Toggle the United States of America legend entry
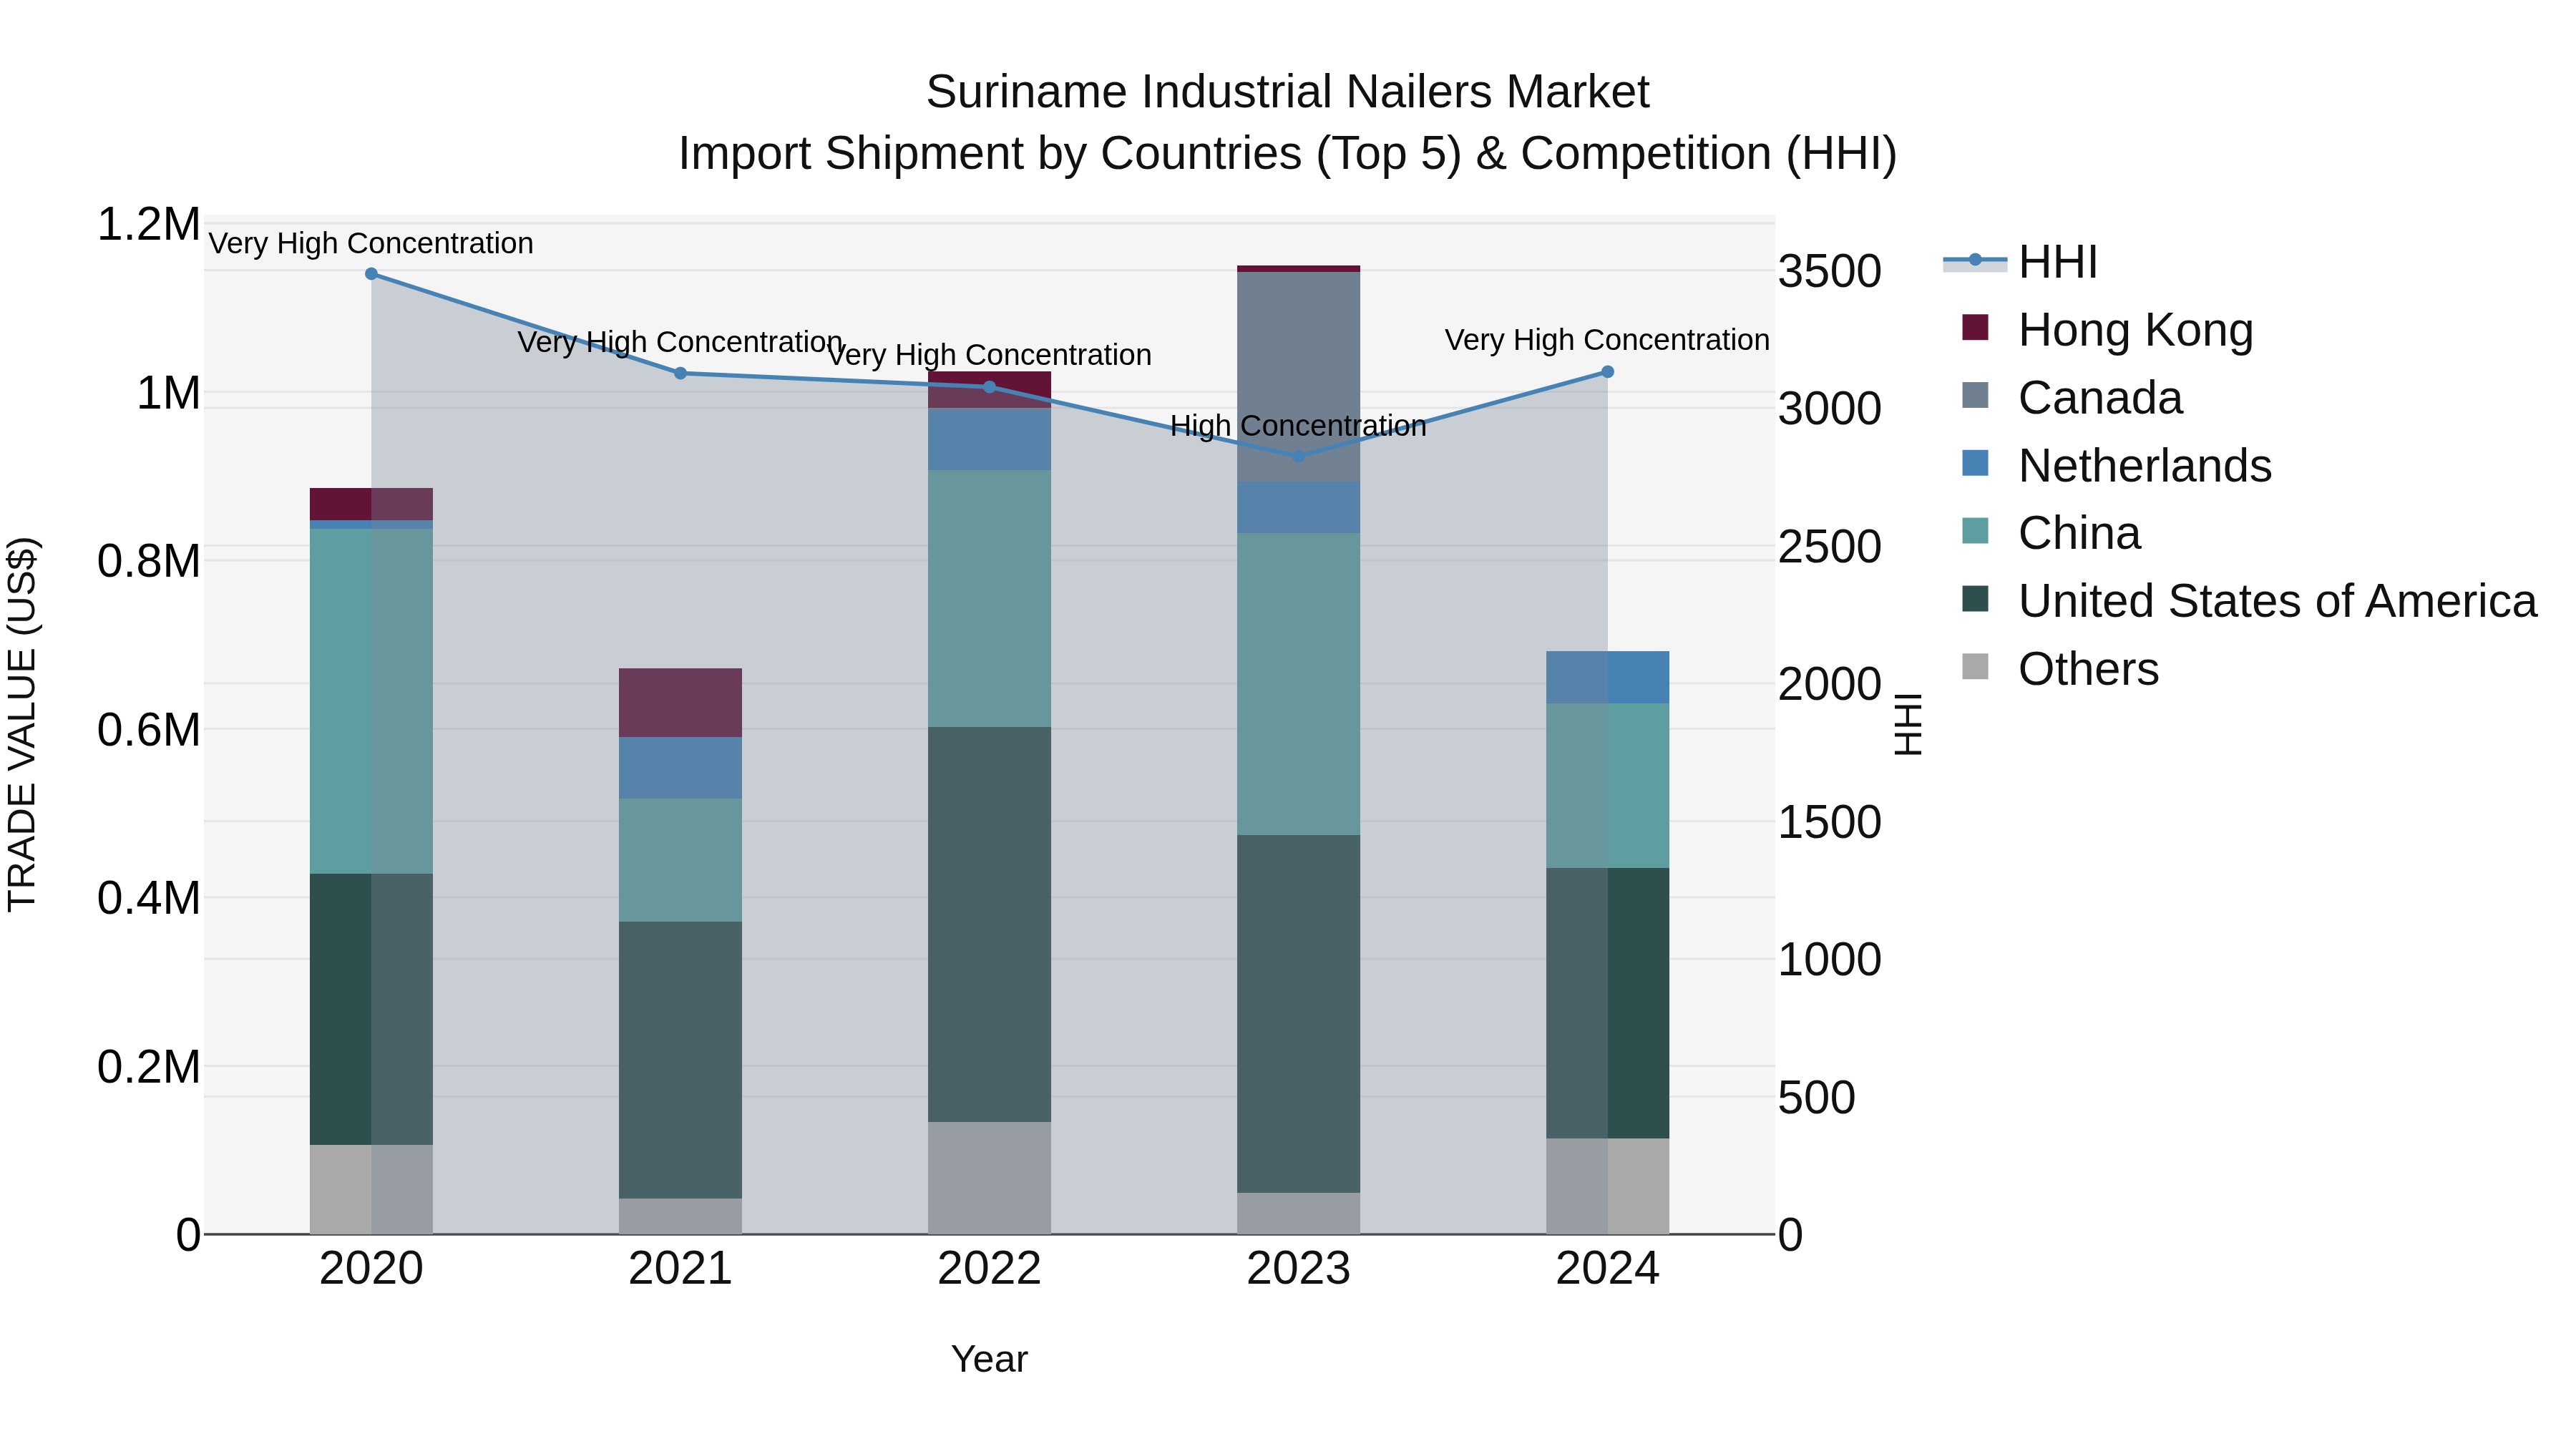Screen dimensions: 2576x1449 point(2250,601)
